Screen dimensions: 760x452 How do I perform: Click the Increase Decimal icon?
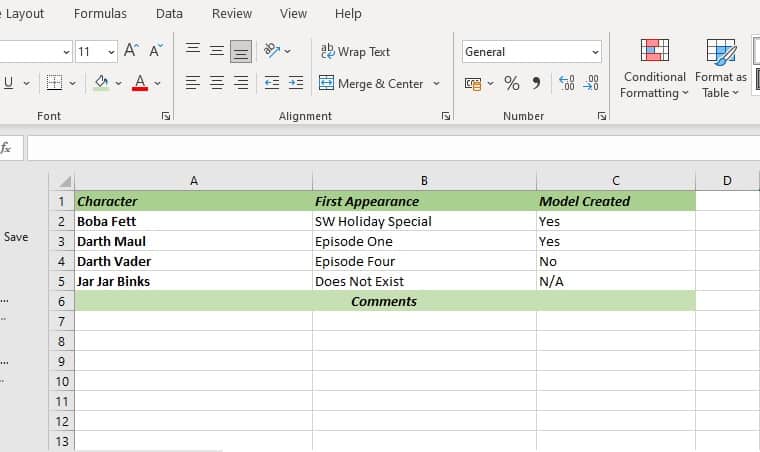pos(566,84)
